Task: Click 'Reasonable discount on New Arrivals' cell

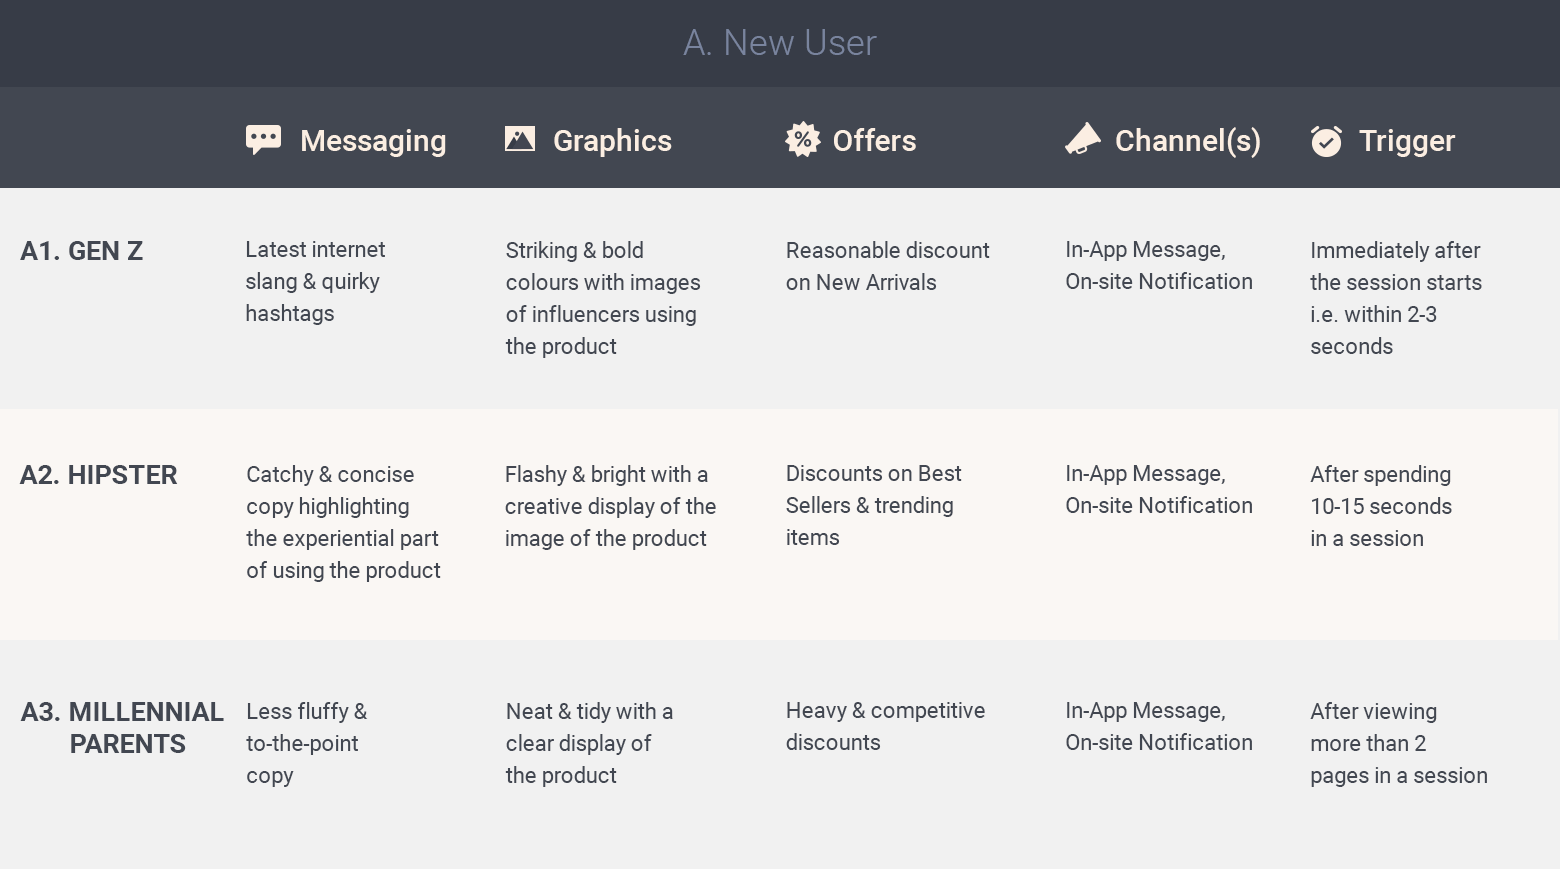Action: click(887, 266)
